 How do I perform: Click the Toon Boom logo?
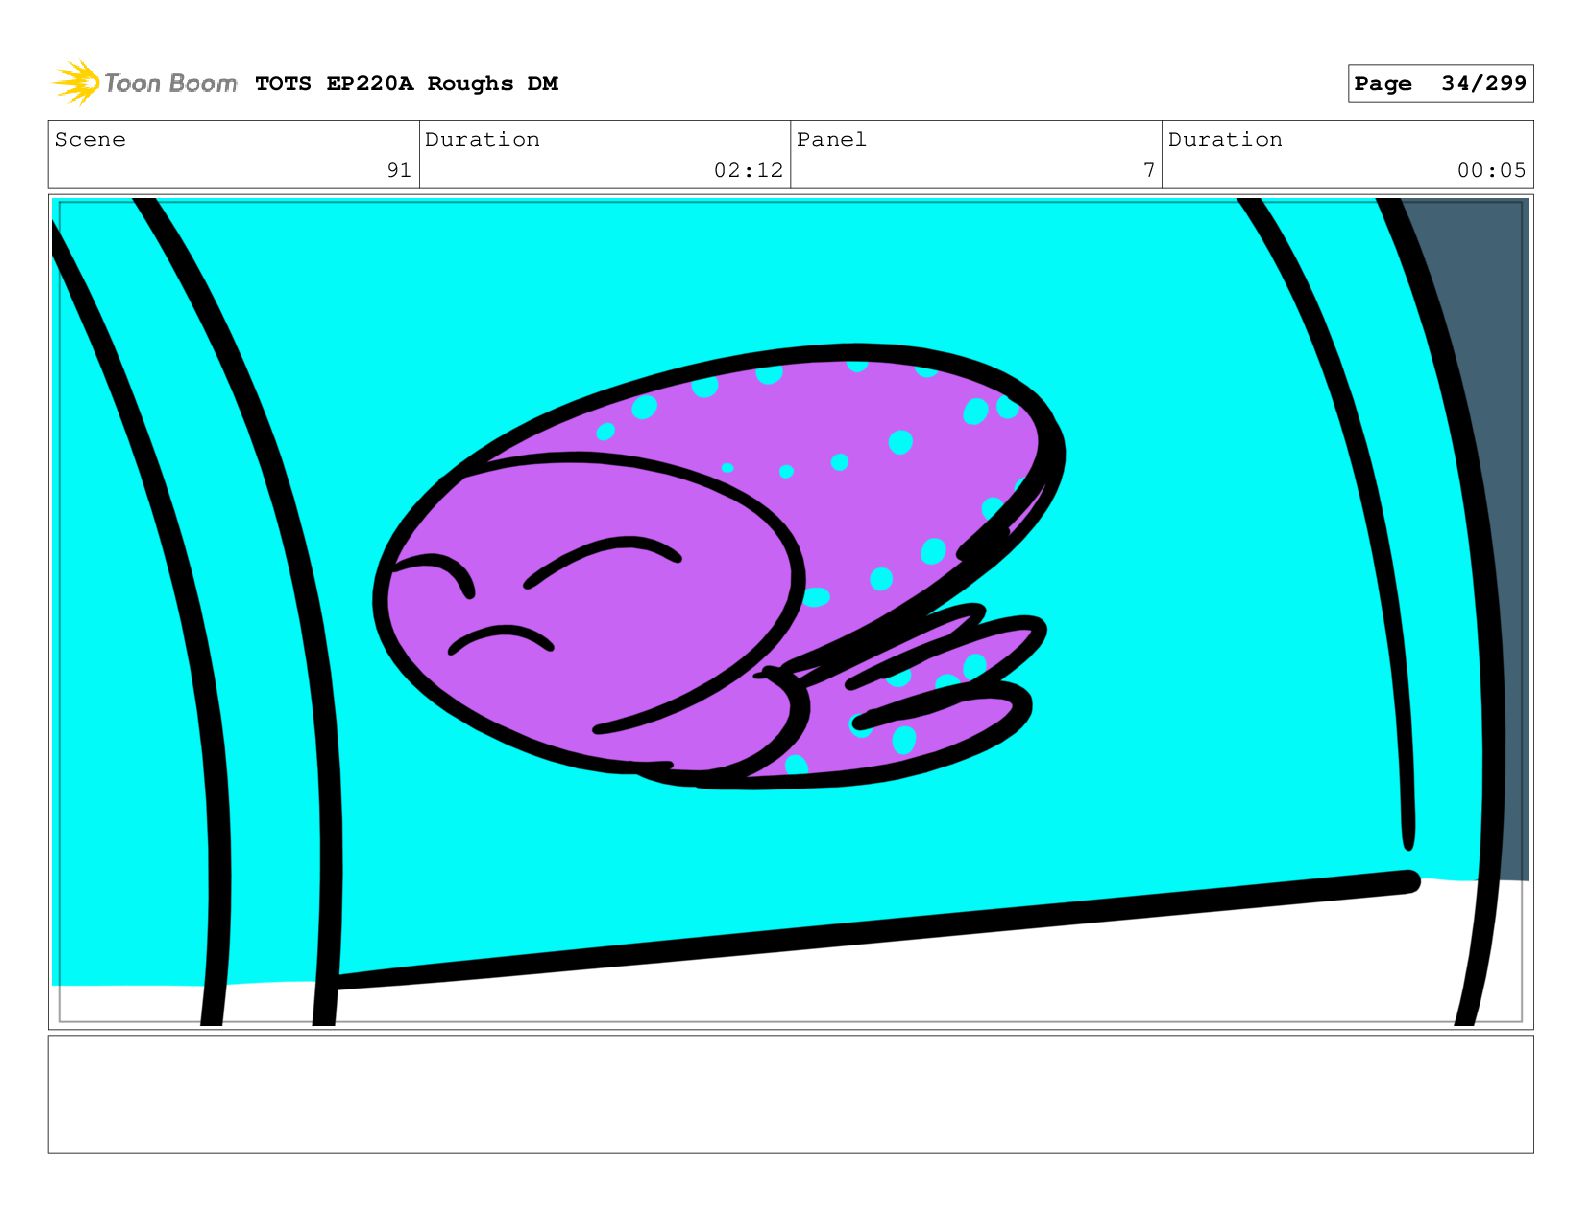tap(145, 83)
